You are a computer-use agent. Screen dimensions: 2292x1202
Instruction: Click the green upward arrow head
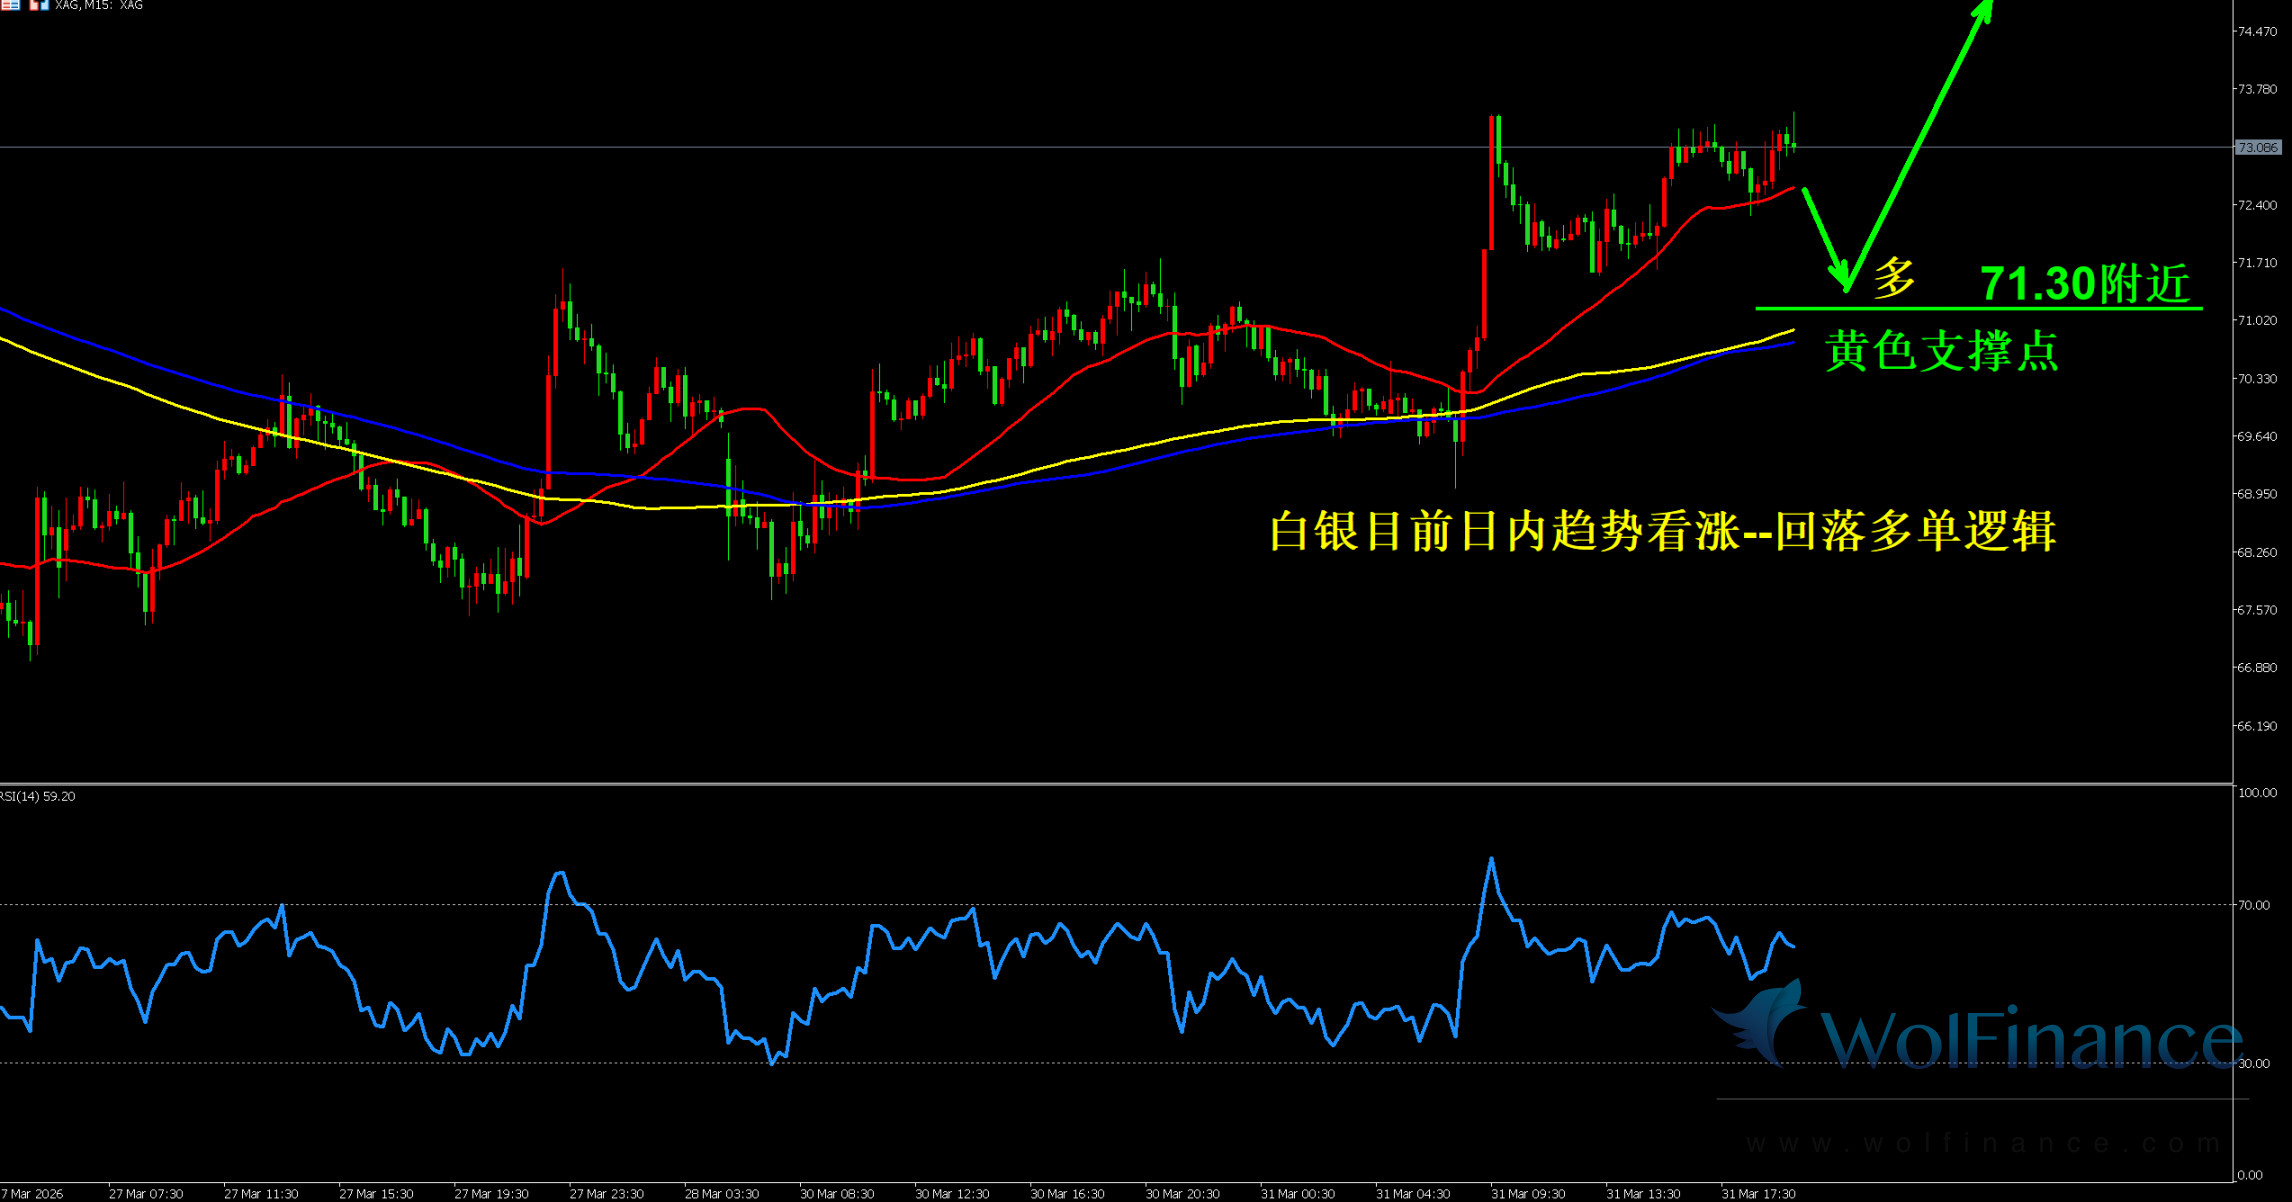click(1985, 10)
